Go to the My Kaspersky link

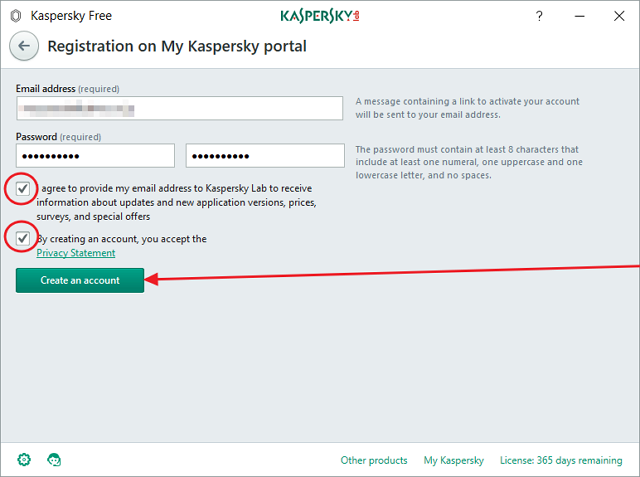click(453, 461)
